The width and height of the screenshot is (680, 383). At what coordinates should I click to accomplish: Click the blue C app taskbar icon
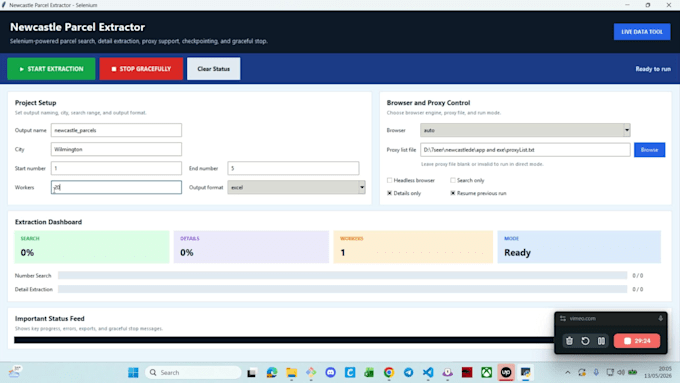coord(350,373)
